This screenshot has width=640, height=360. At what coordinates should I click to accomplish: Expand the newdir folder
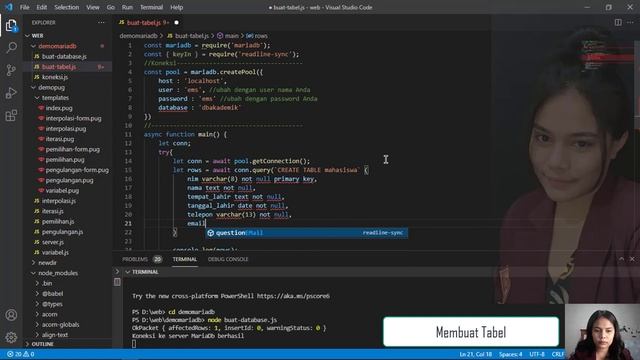(x=47, y=263)
